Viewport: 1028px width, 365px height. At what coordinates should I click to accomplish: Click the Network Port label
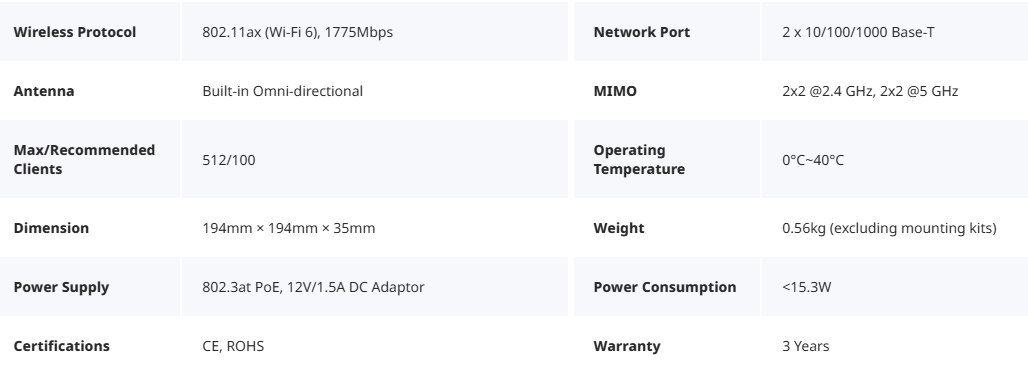pos(642,32)
